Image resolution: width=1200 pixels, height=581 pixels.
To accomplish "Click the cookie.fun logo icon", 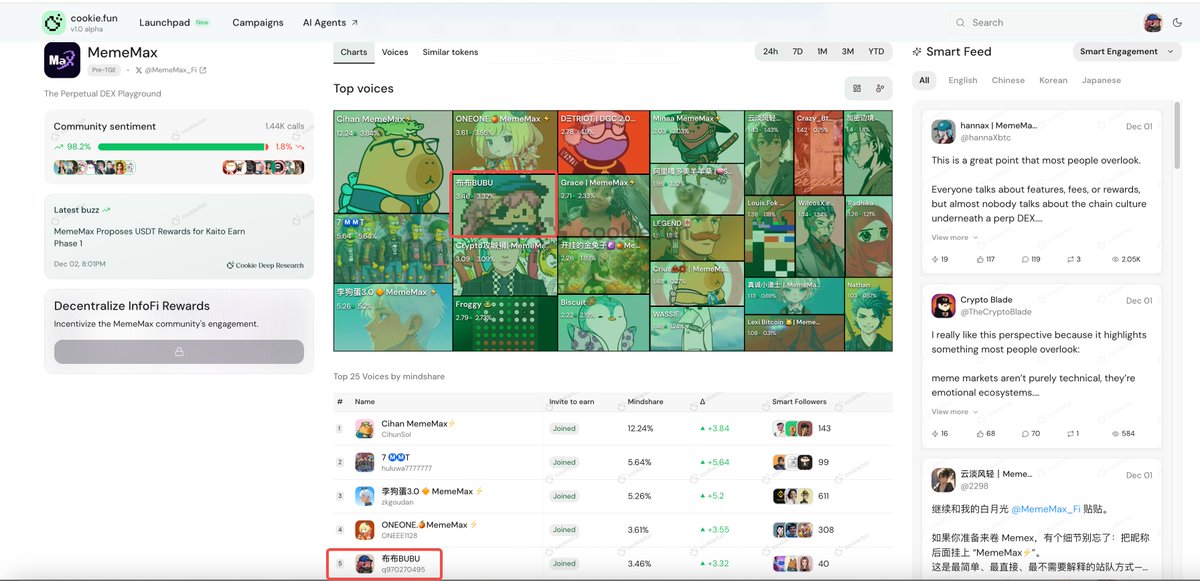I will [x=54, y=22].
